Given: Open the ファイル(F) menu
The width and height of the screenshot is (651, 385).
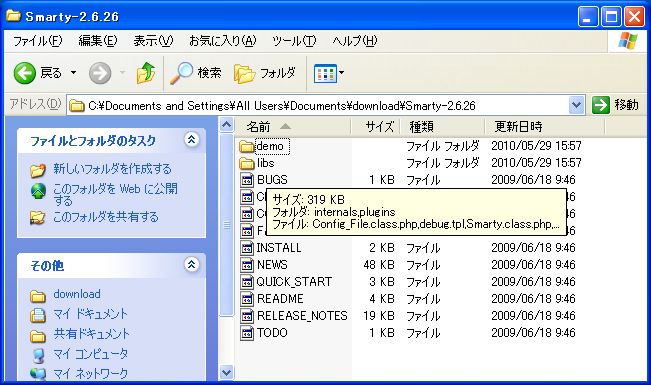Looking at the screenshot, I should coord(37,41).
